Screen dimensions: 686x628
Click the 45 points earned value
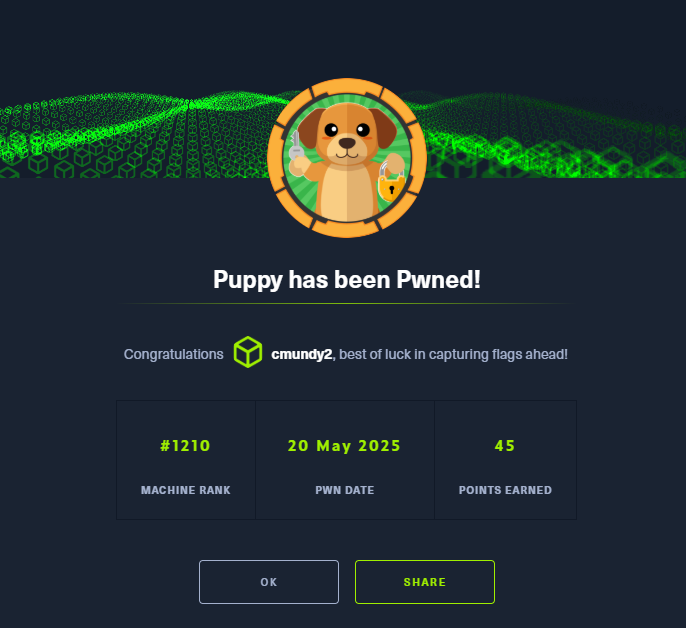coord(505,446)
